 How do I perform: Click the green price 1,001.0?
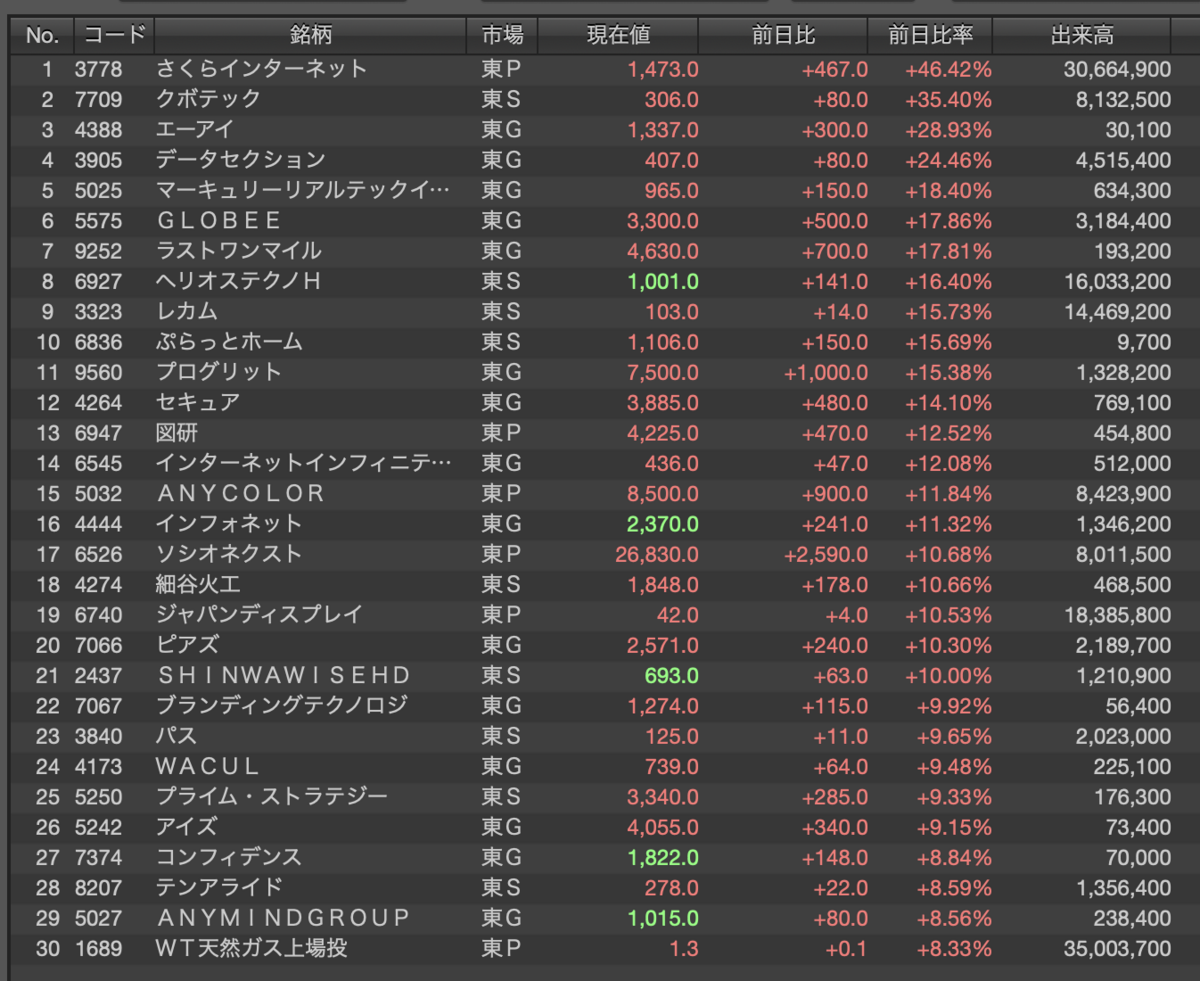click(663, 281)
